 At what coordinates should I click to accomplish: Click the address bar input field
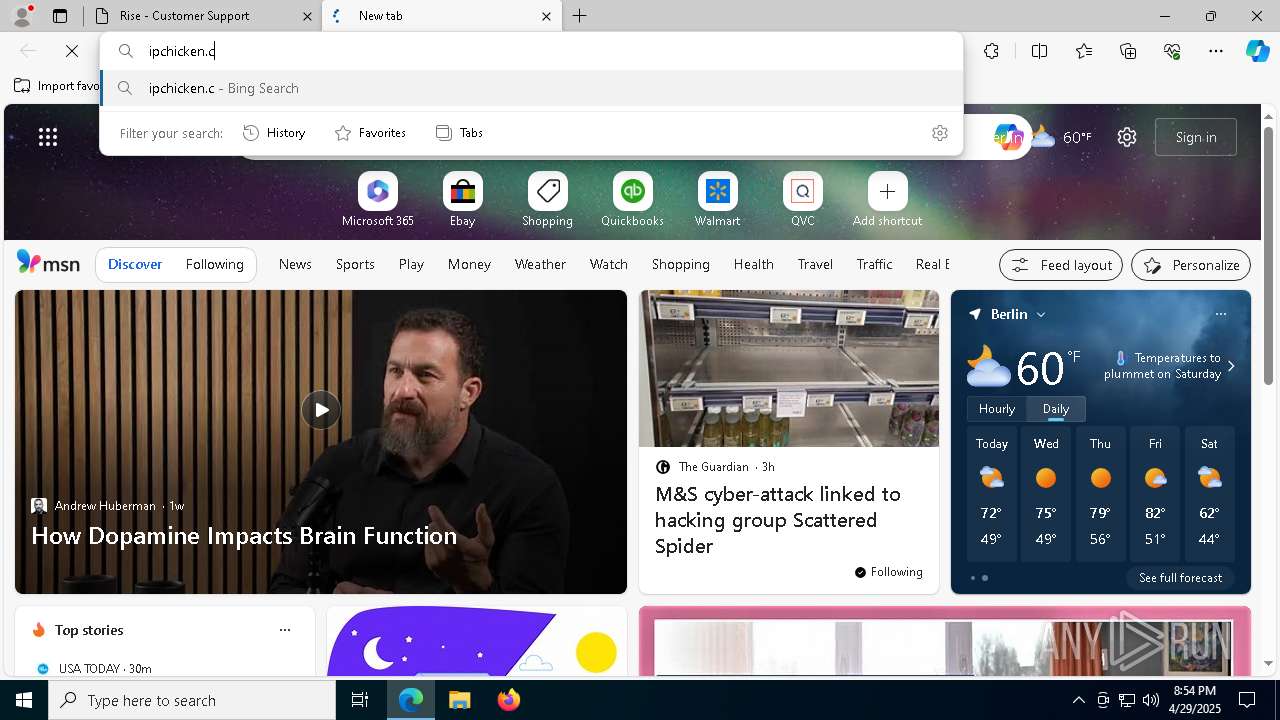[x=532, y=51]
